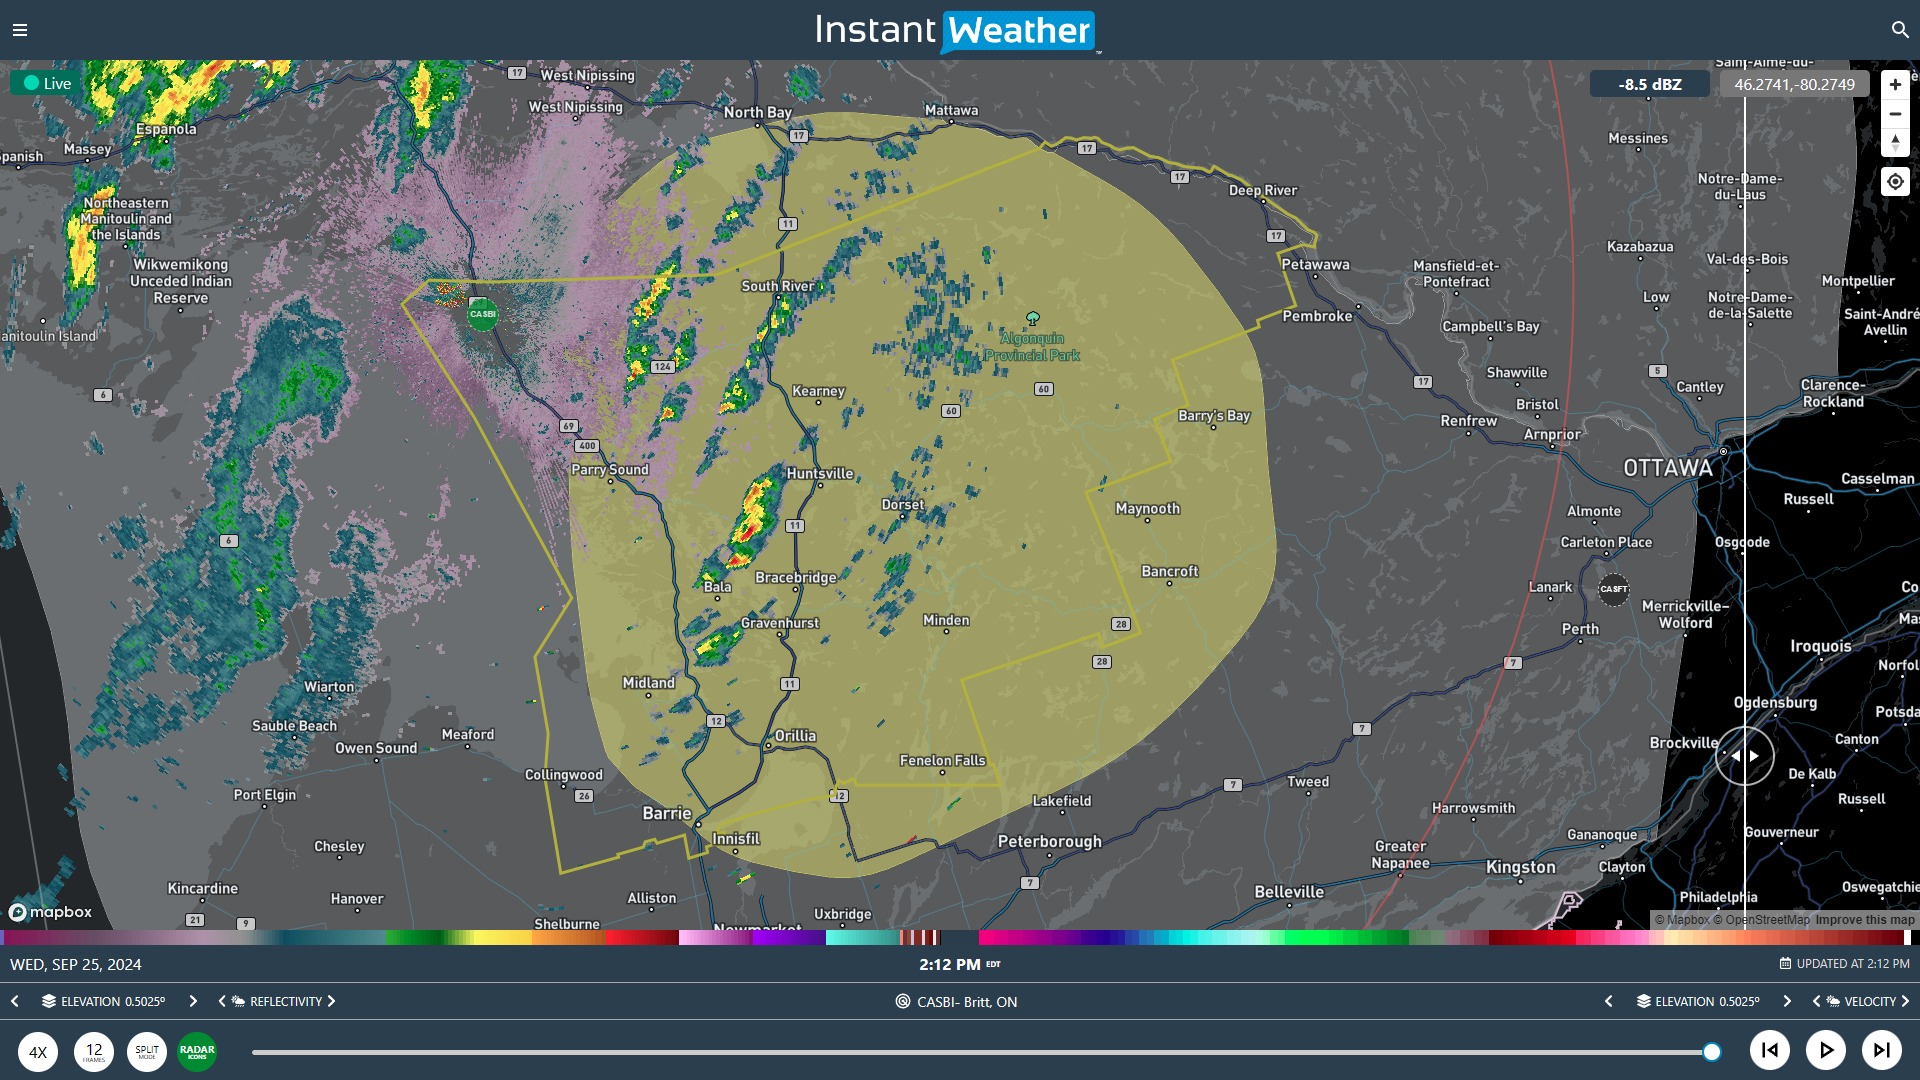Image resolution: width=1920 pixels, height=1080 pixels.
Task: Open the hamburger menu
Action: pos(19,30)
